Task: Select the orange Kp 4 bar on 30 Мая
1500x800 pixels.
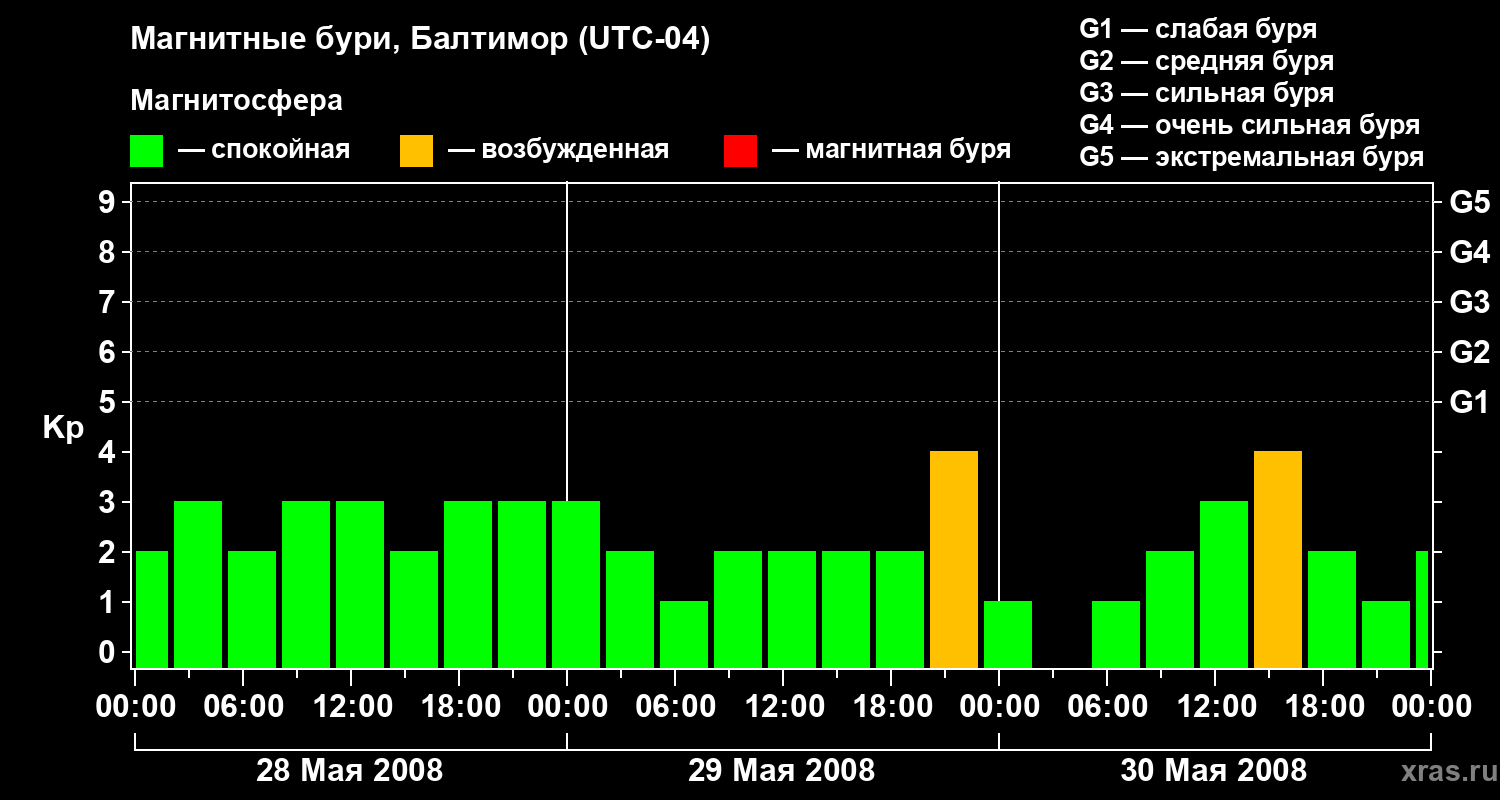Action: point(1278,560)
